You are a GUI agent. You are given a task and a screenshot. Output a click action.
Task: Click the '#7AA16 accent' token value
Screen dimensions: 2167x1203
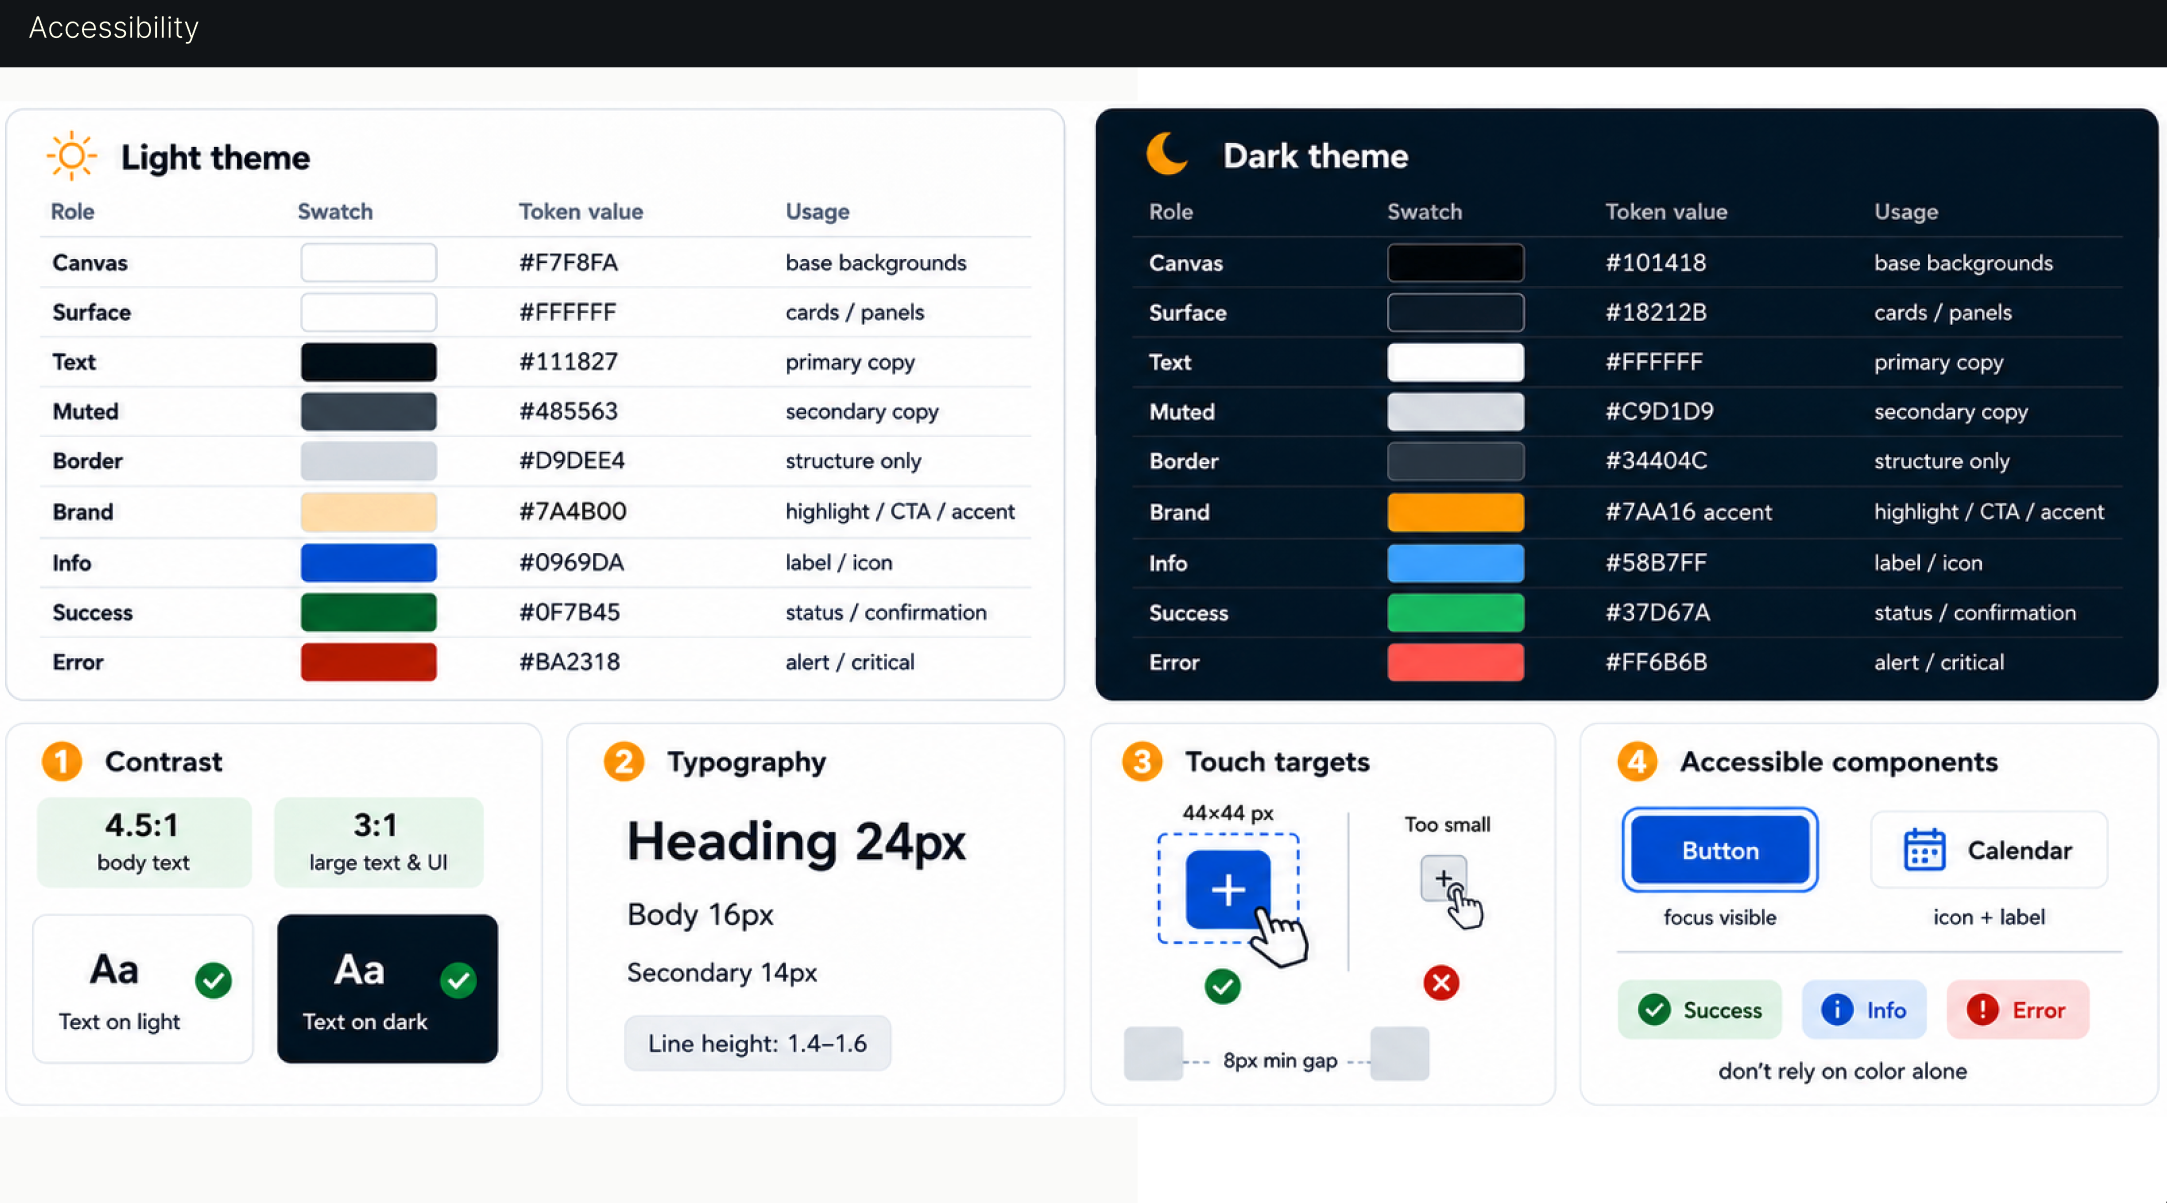1688,511
